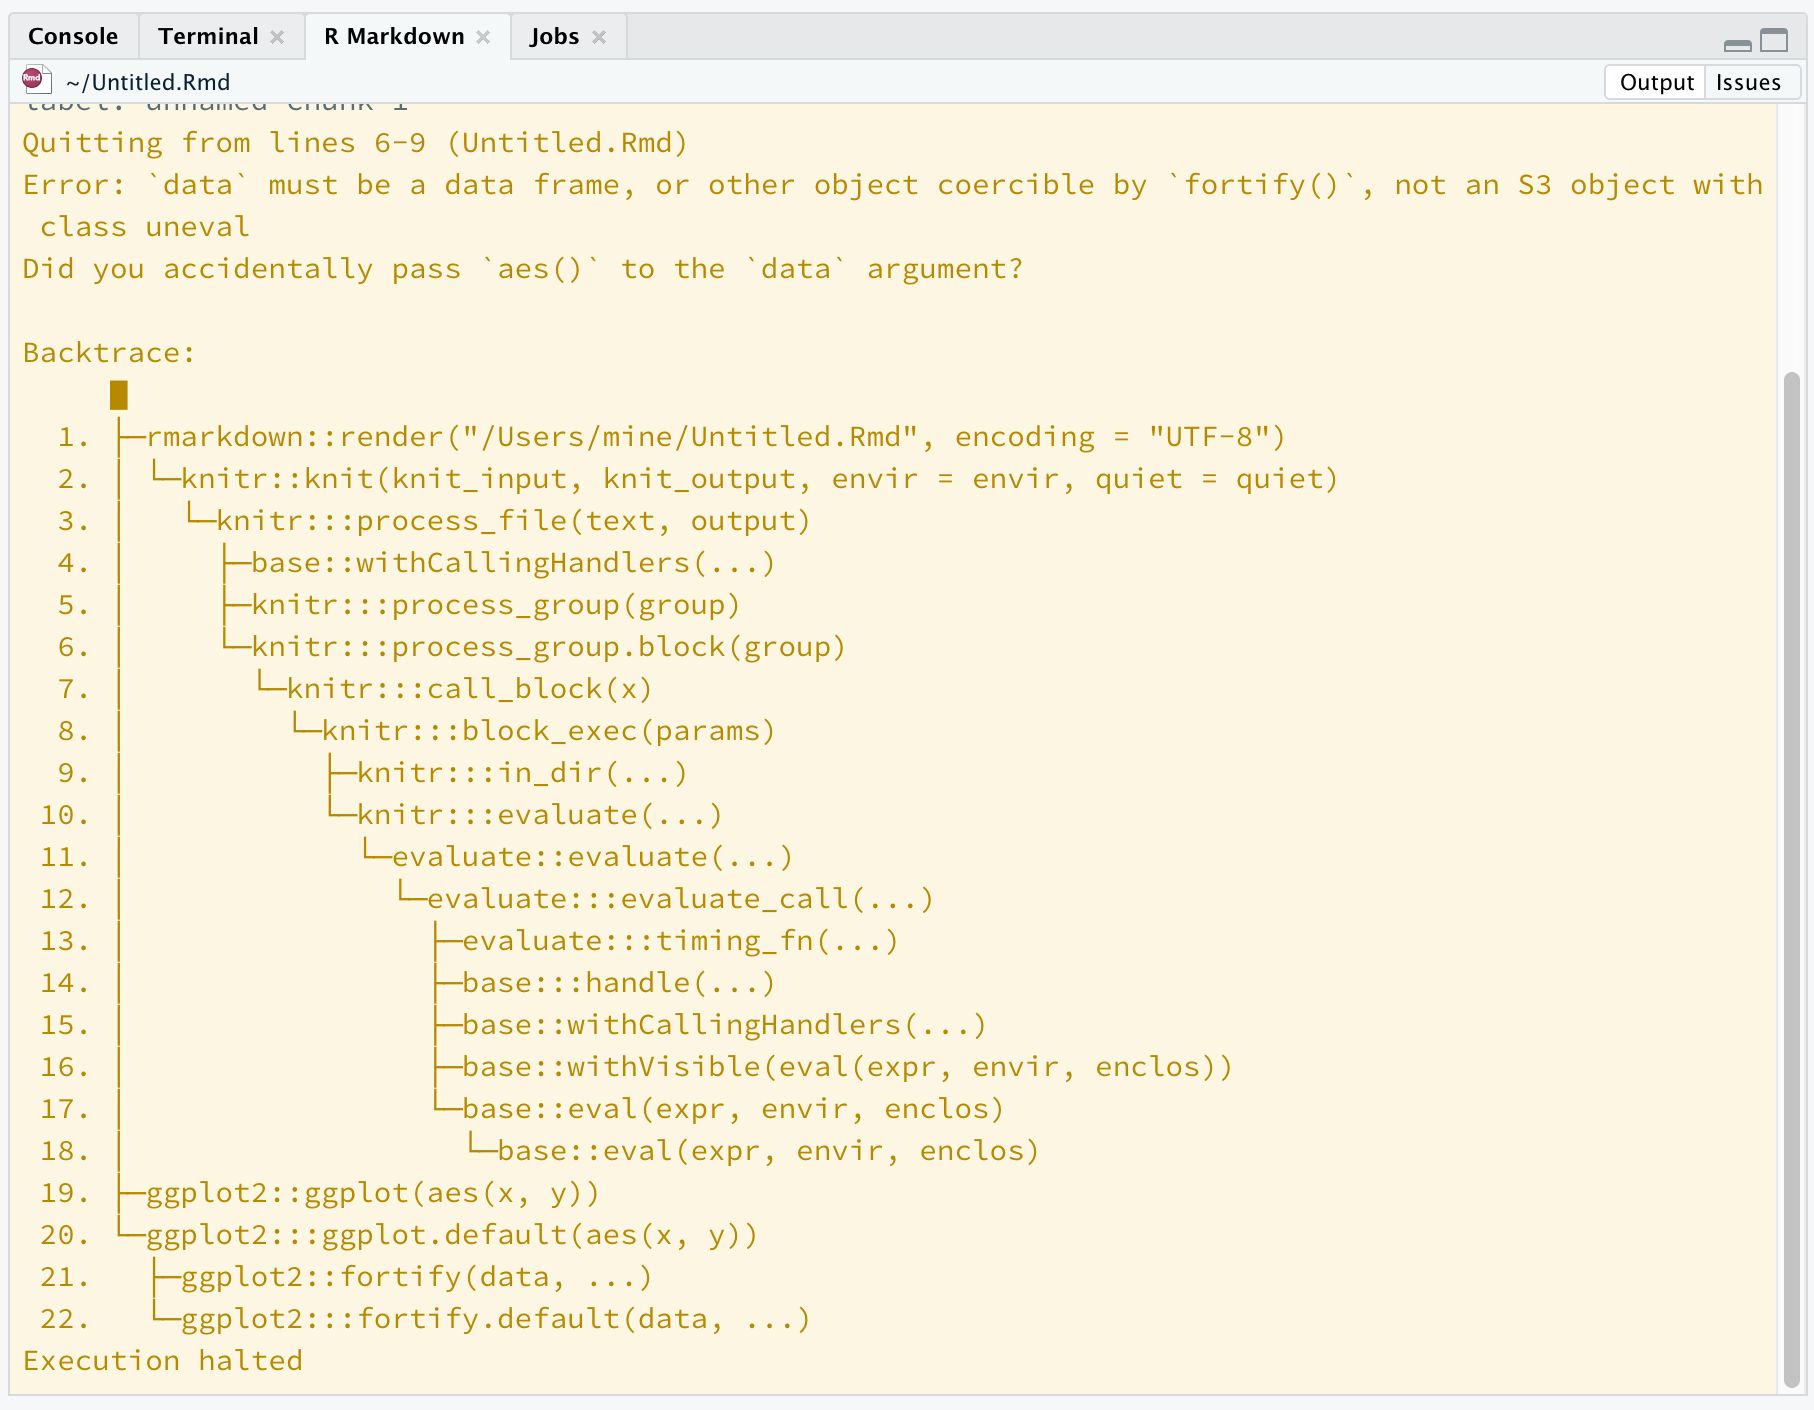Click the evaluate:::timing_fn(...) line
The height and width of the screenshot is (1410, 1814).
coord(680,941)
